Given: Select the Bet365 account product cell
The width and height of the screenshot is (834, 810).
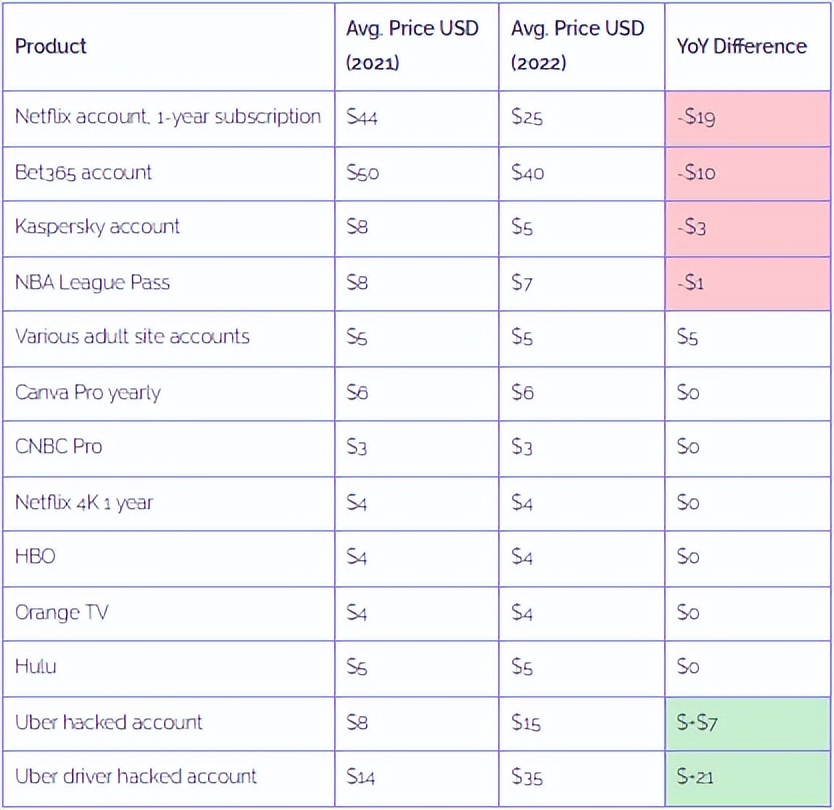Looking at the screenshot, I should tap(84, 172).
